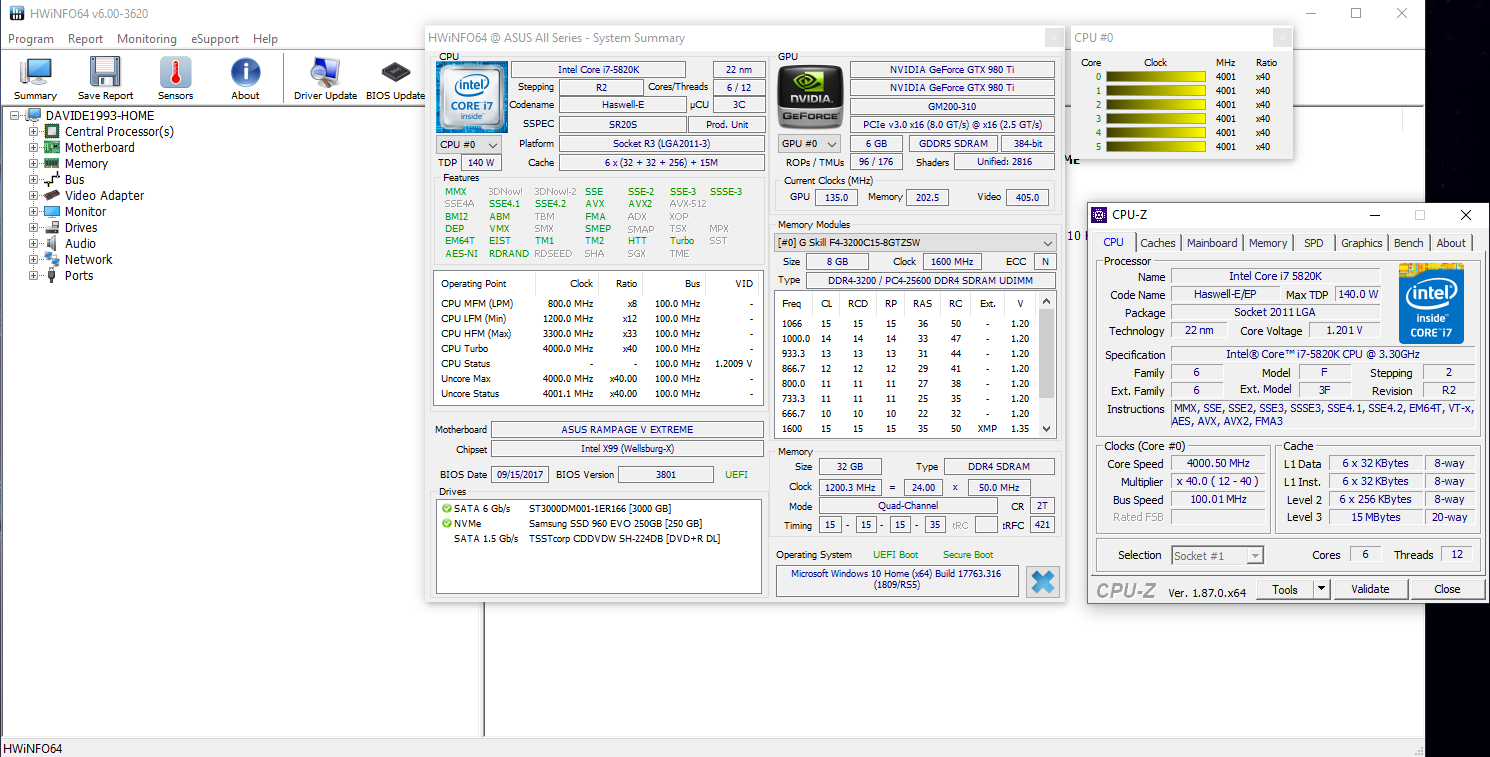Open the Program menu

coord(31,39)
